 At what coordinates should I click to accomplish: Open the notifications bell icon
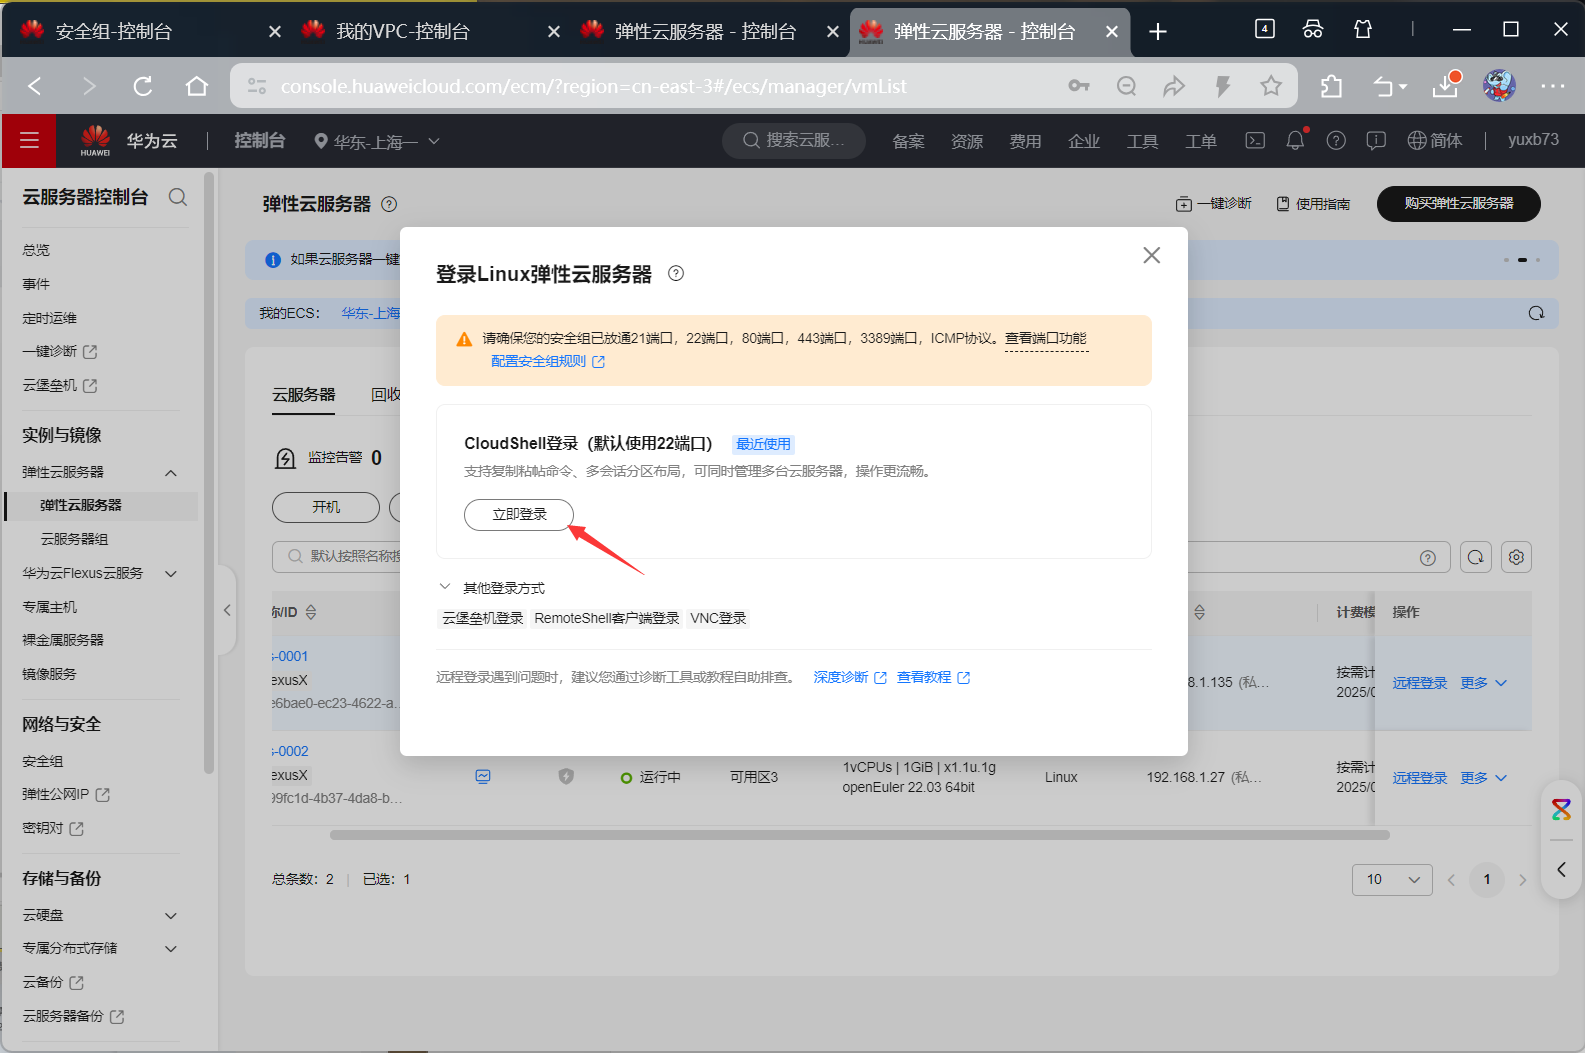(x=1295, y=140)
